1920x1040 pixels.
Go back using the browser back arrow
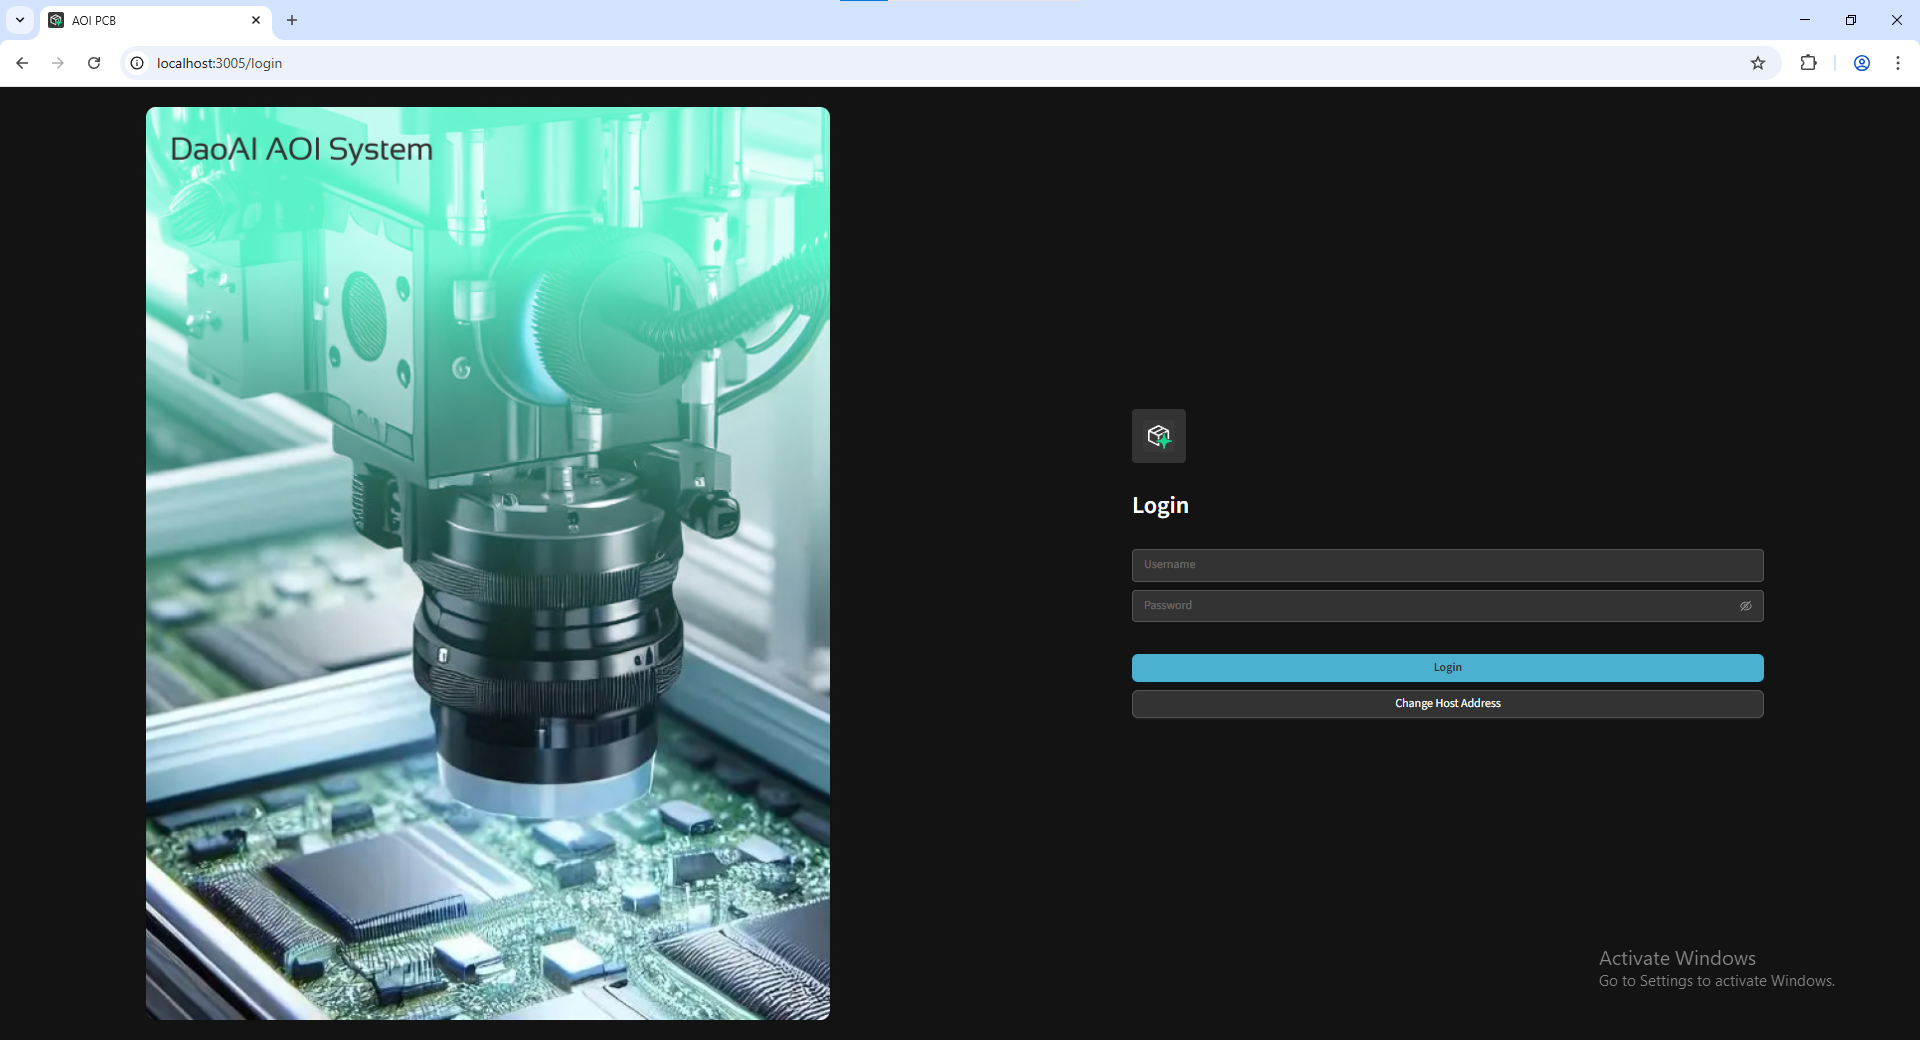tap(22, 63)
